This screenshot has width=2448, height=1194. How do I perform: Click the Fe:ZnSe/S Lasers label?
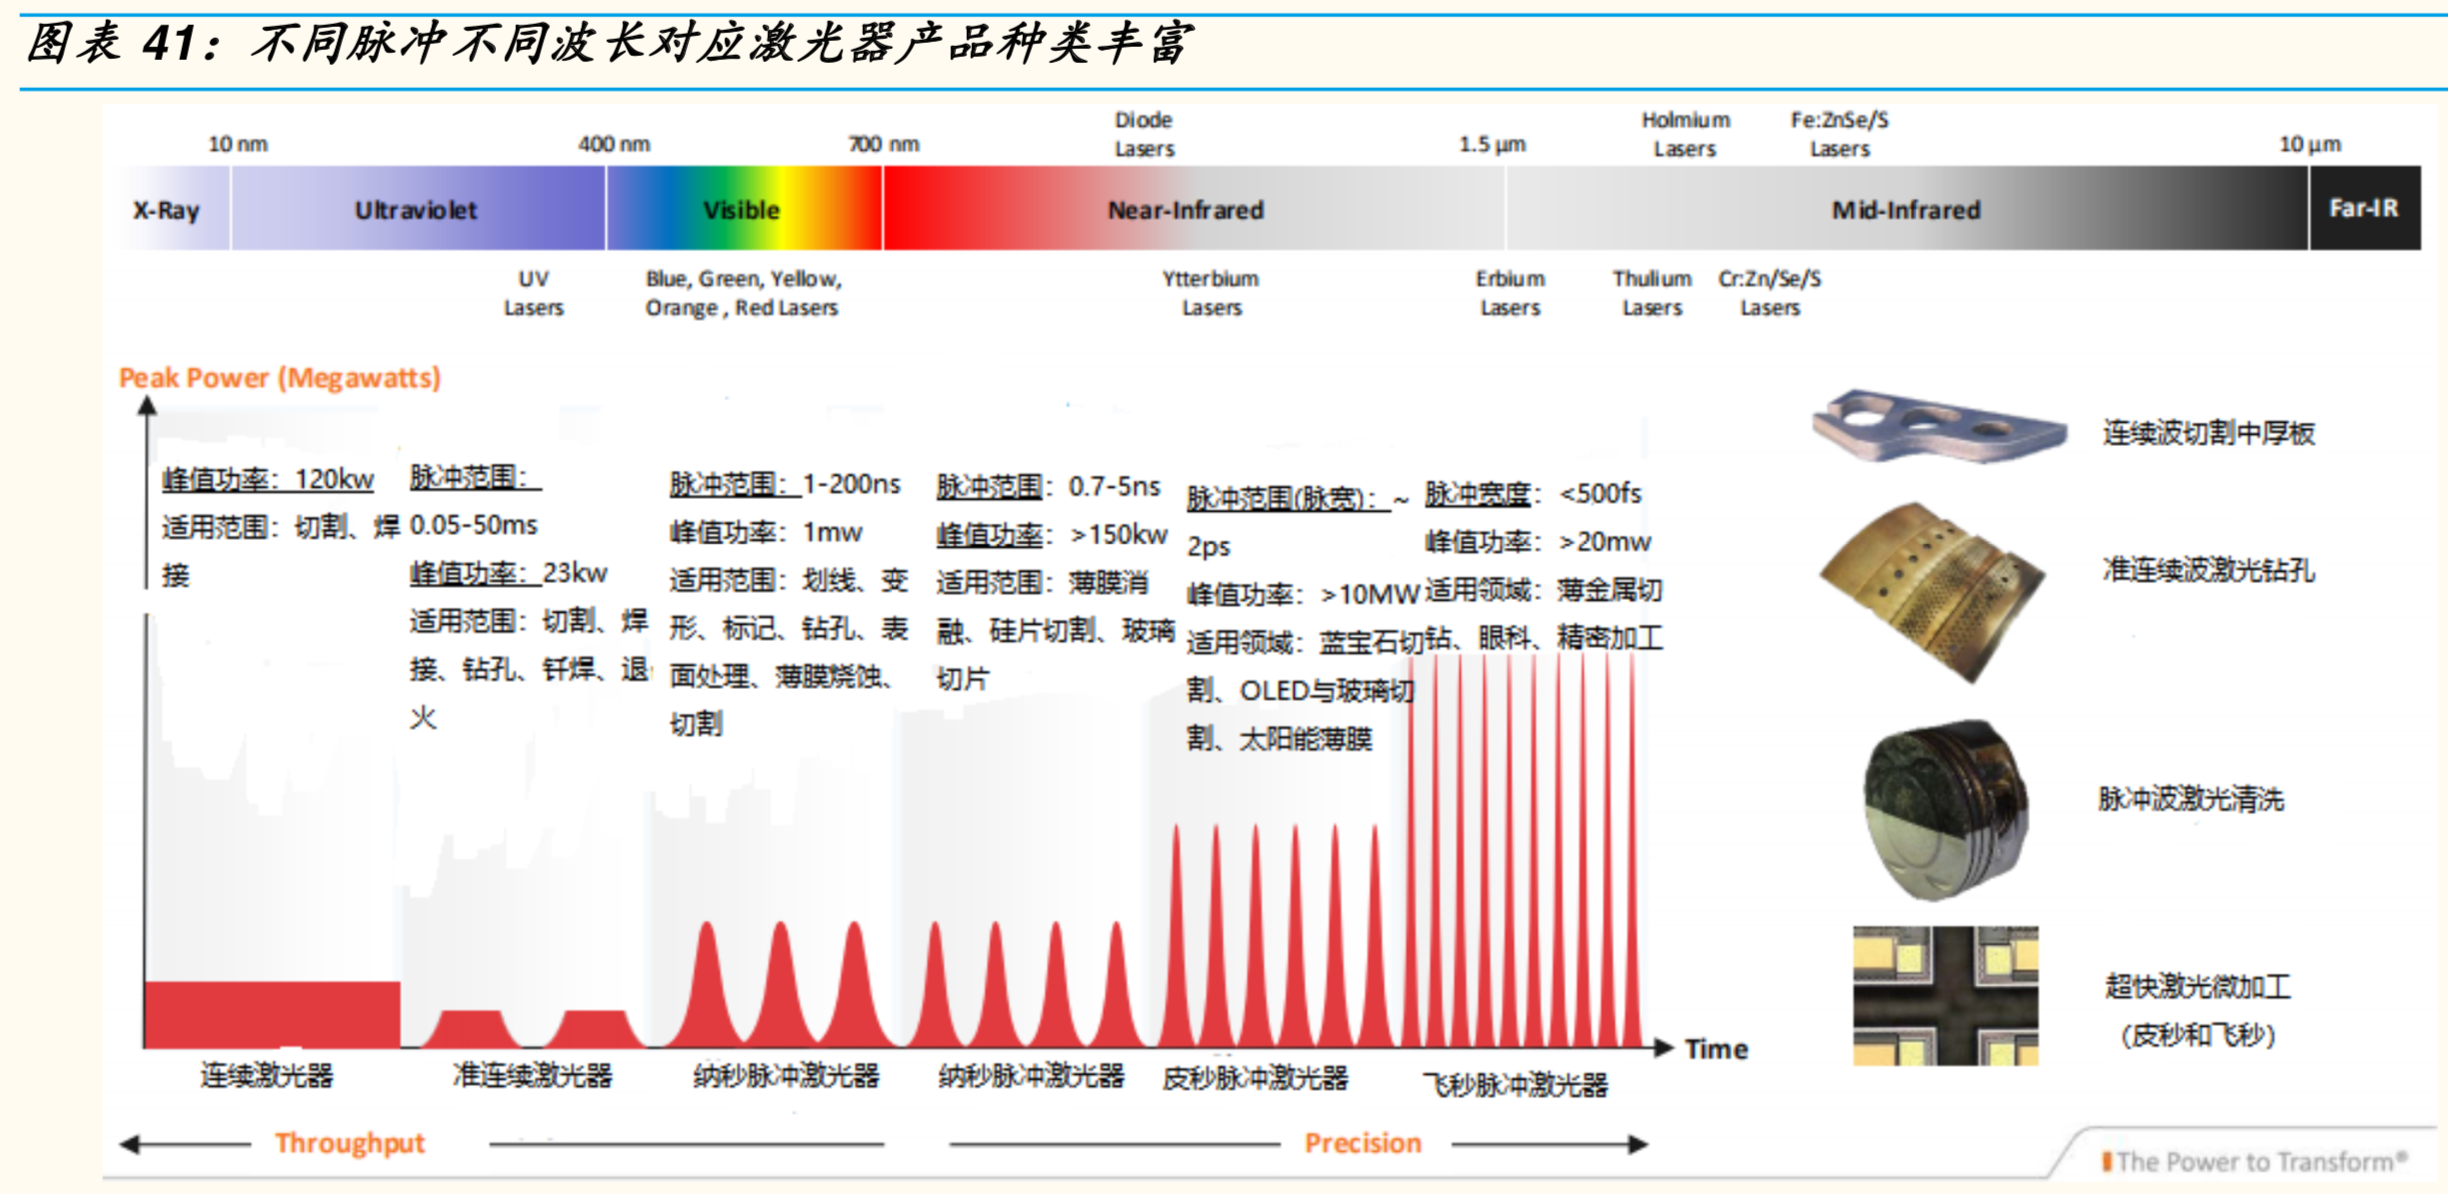1840,134
